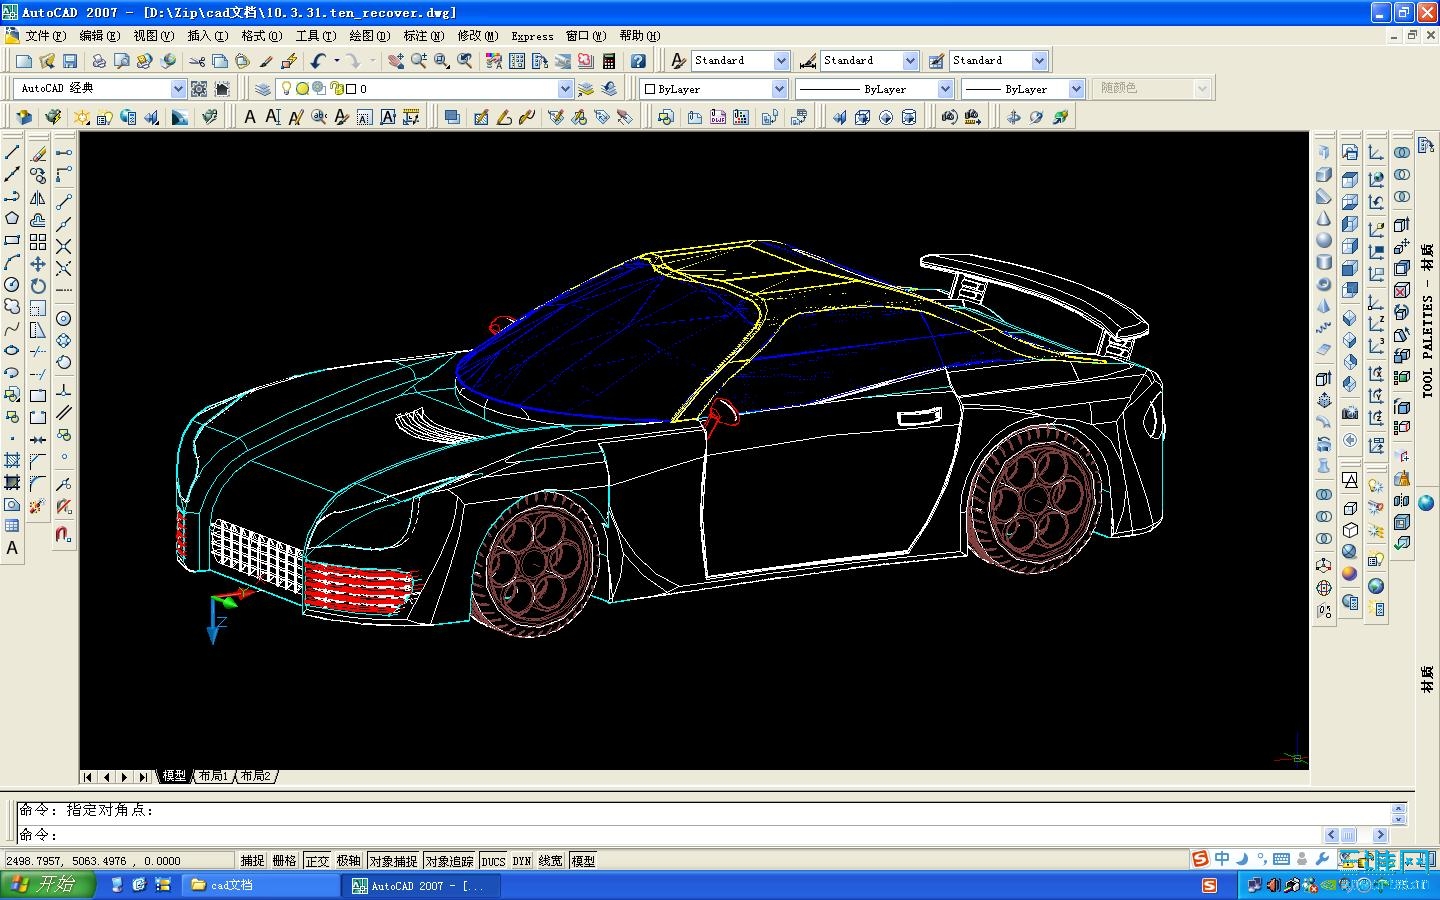Screen dimensions: 1440x900
Task: Select the Polygon drawing tool
Action: click(12, 218)
